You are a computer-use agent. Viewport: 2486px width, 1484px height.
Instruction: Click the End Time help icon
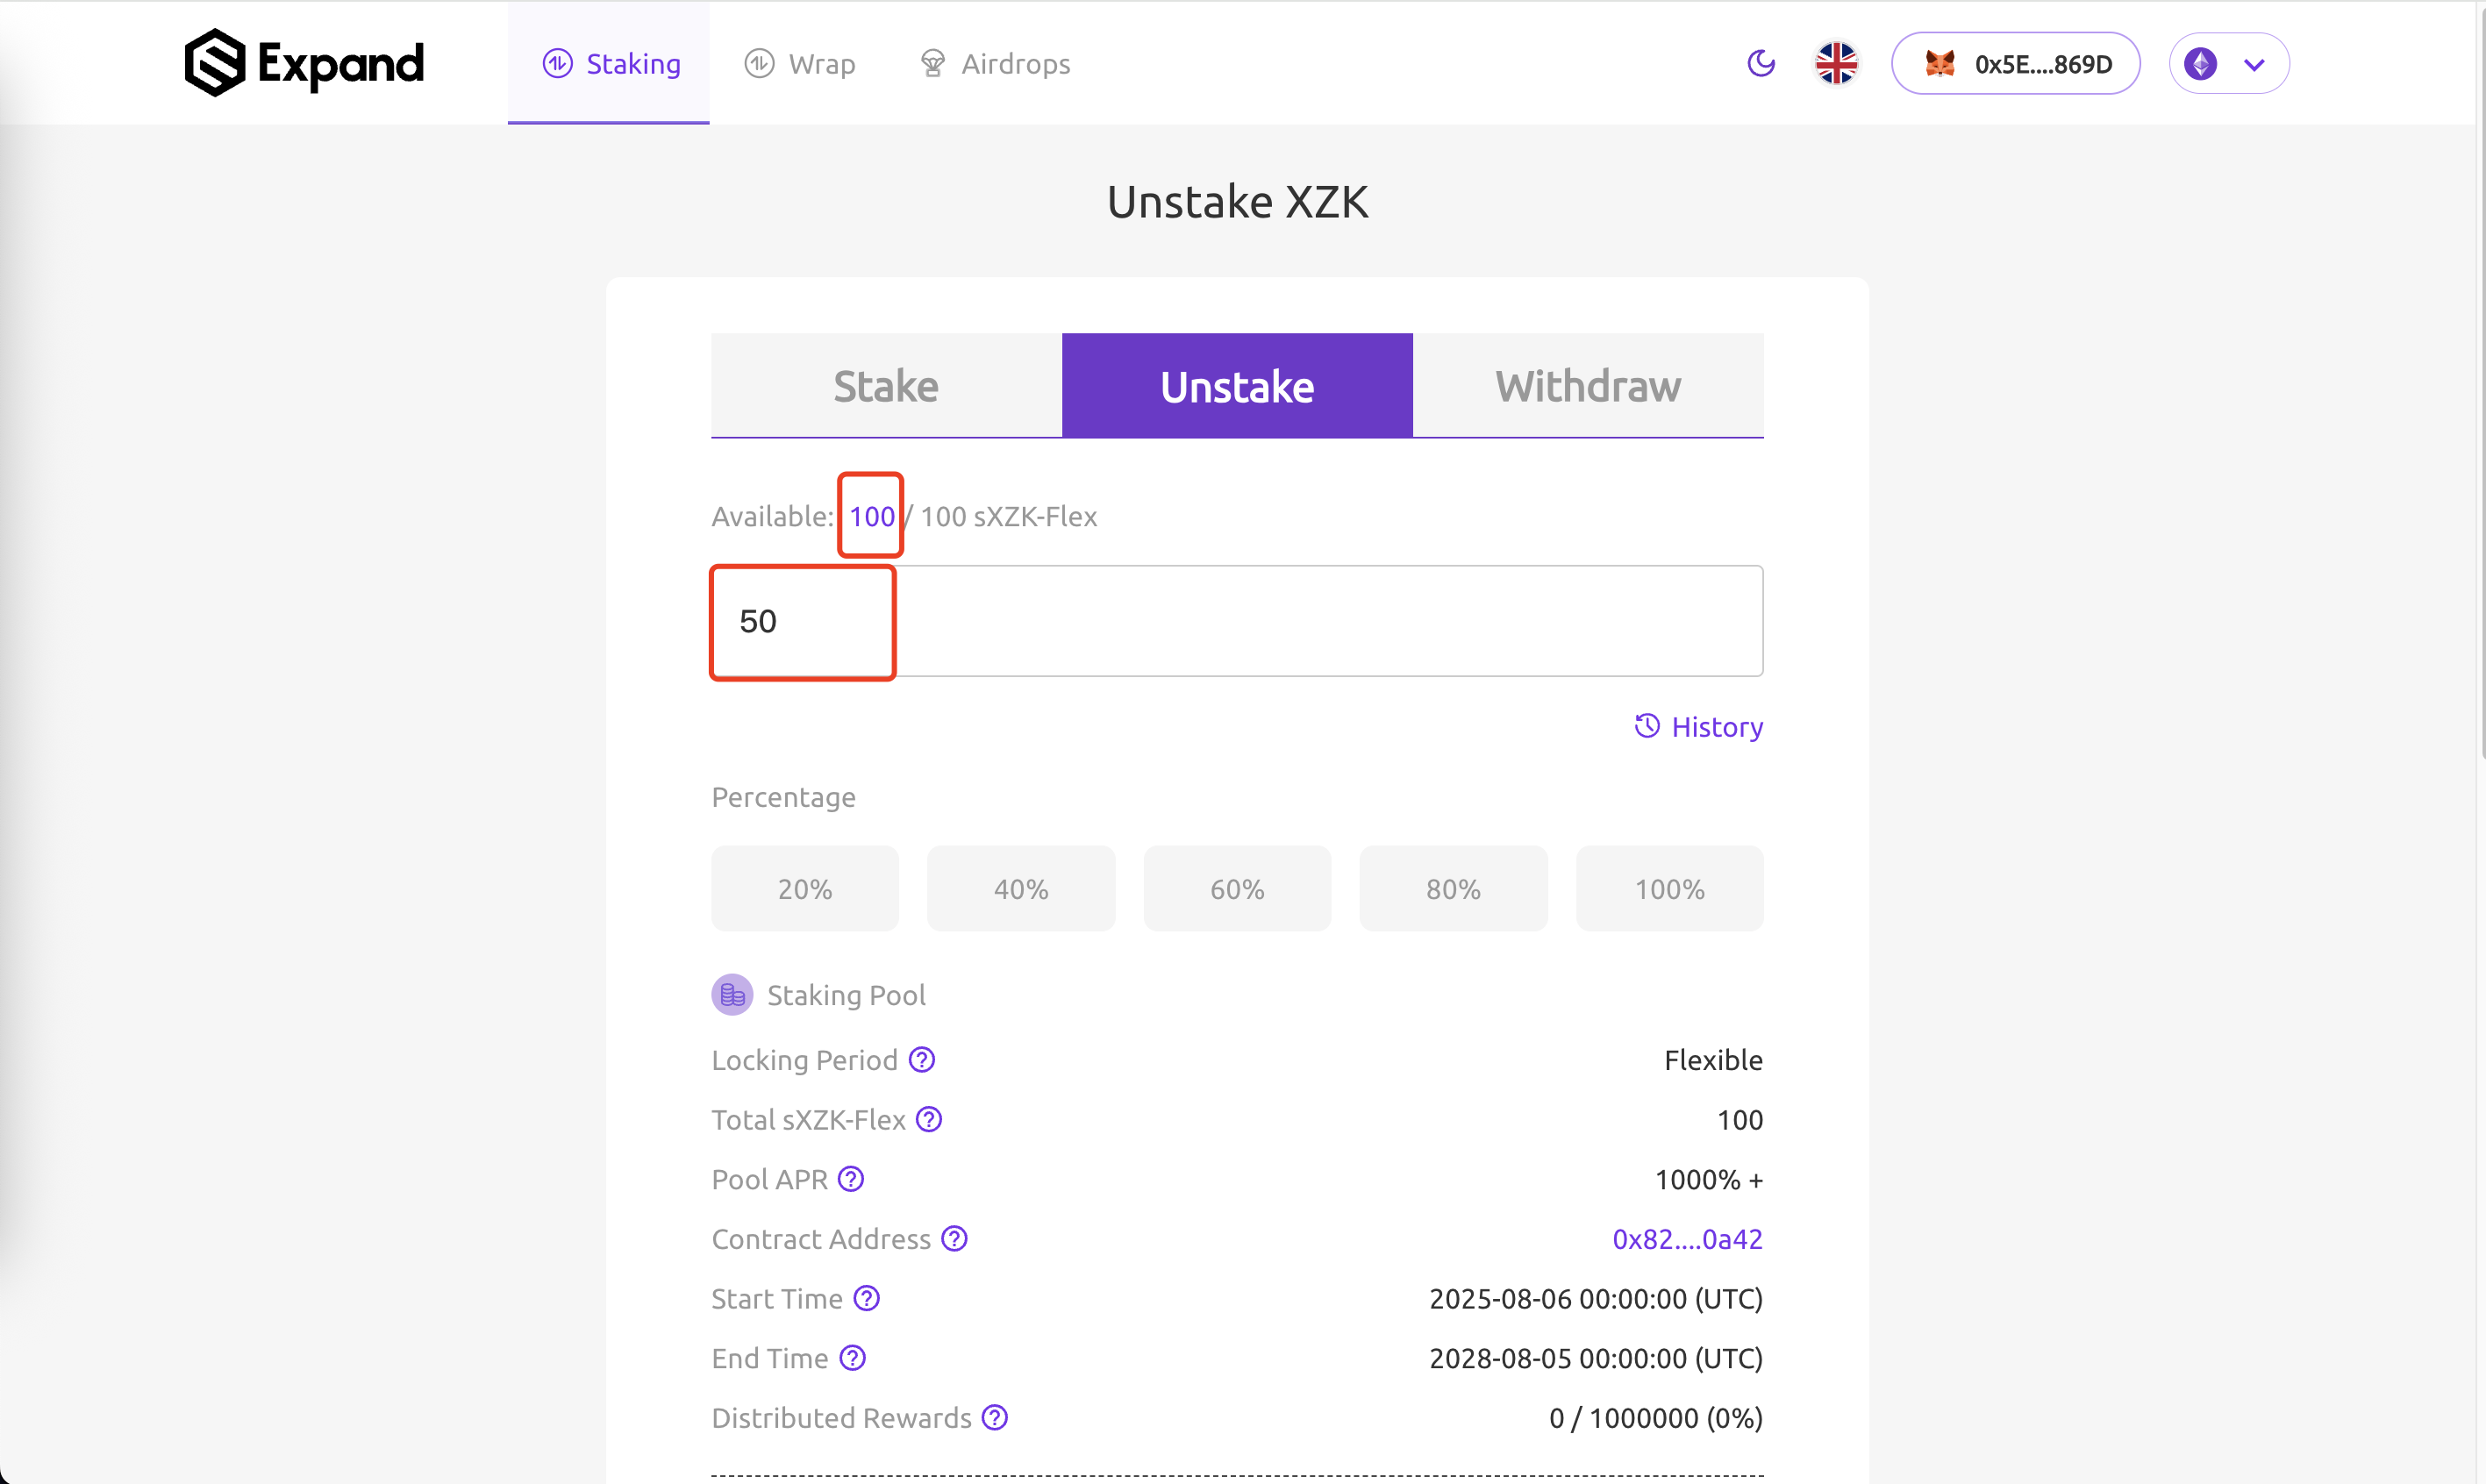[852, 1358]
